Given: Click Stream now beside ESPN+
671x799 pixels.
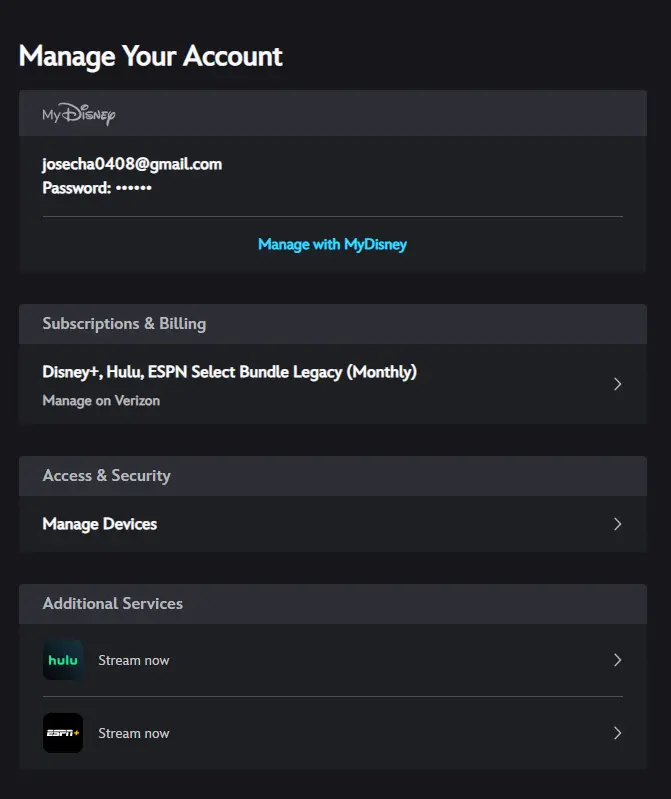Looking at the screenshot, I should coord(133,733).
